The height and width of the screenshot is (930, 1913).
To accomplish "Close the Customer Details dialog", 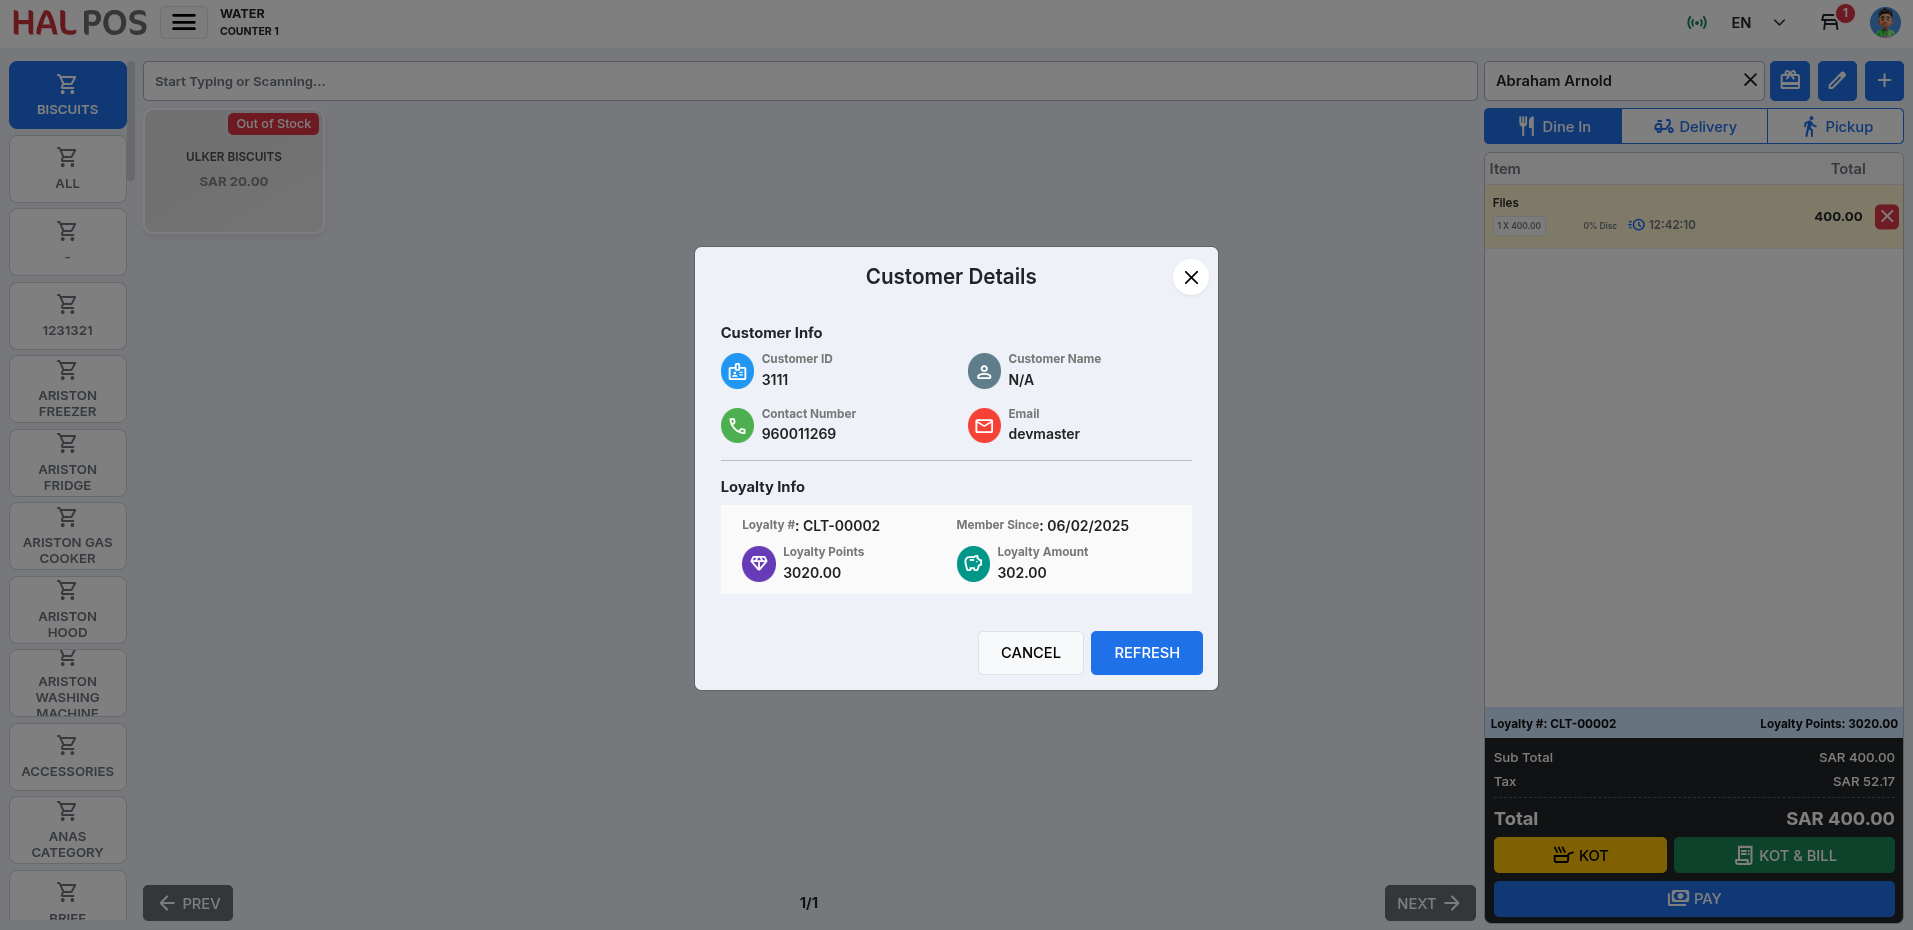I will 1190,277.
